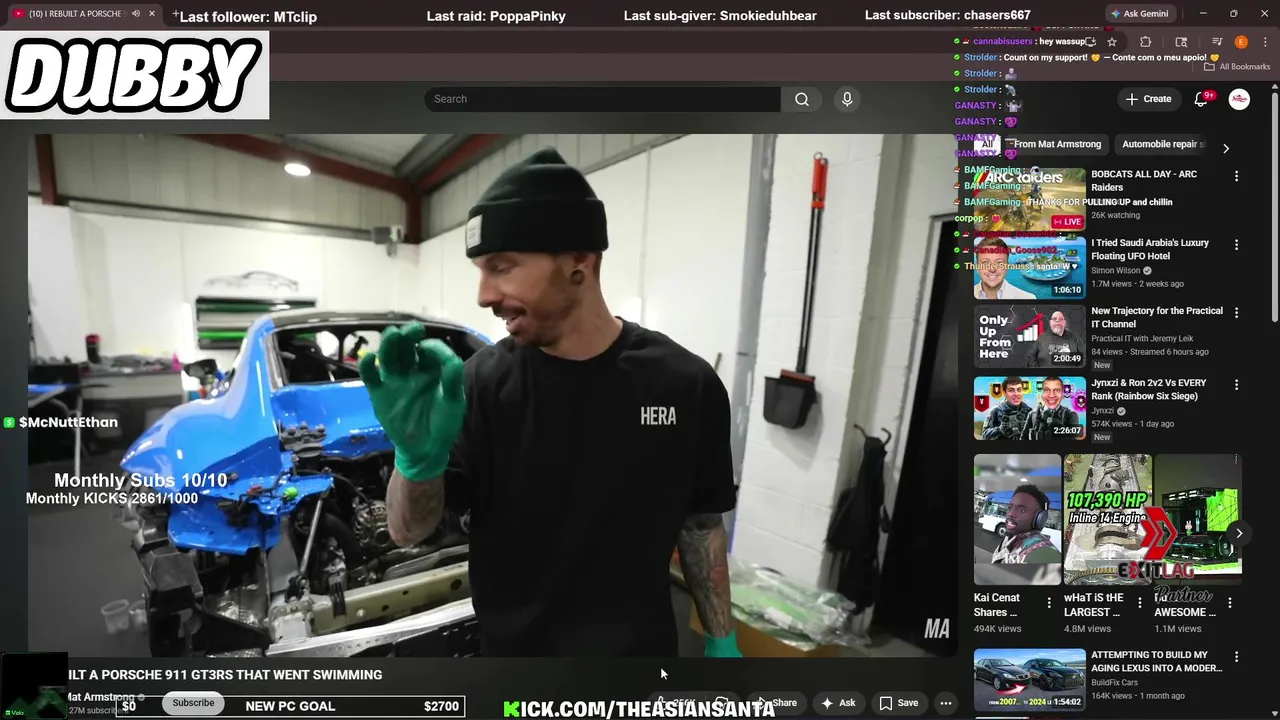This screenshot has height=720, width=1280.
Task: Click the Jynxzi channel name
Action: [1102, 411]
